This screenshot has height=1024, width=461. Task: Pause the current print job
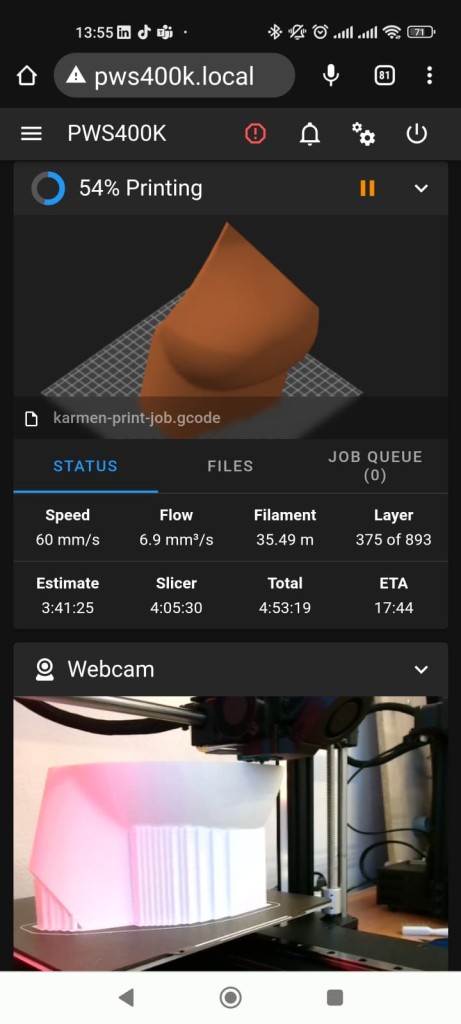368,188
